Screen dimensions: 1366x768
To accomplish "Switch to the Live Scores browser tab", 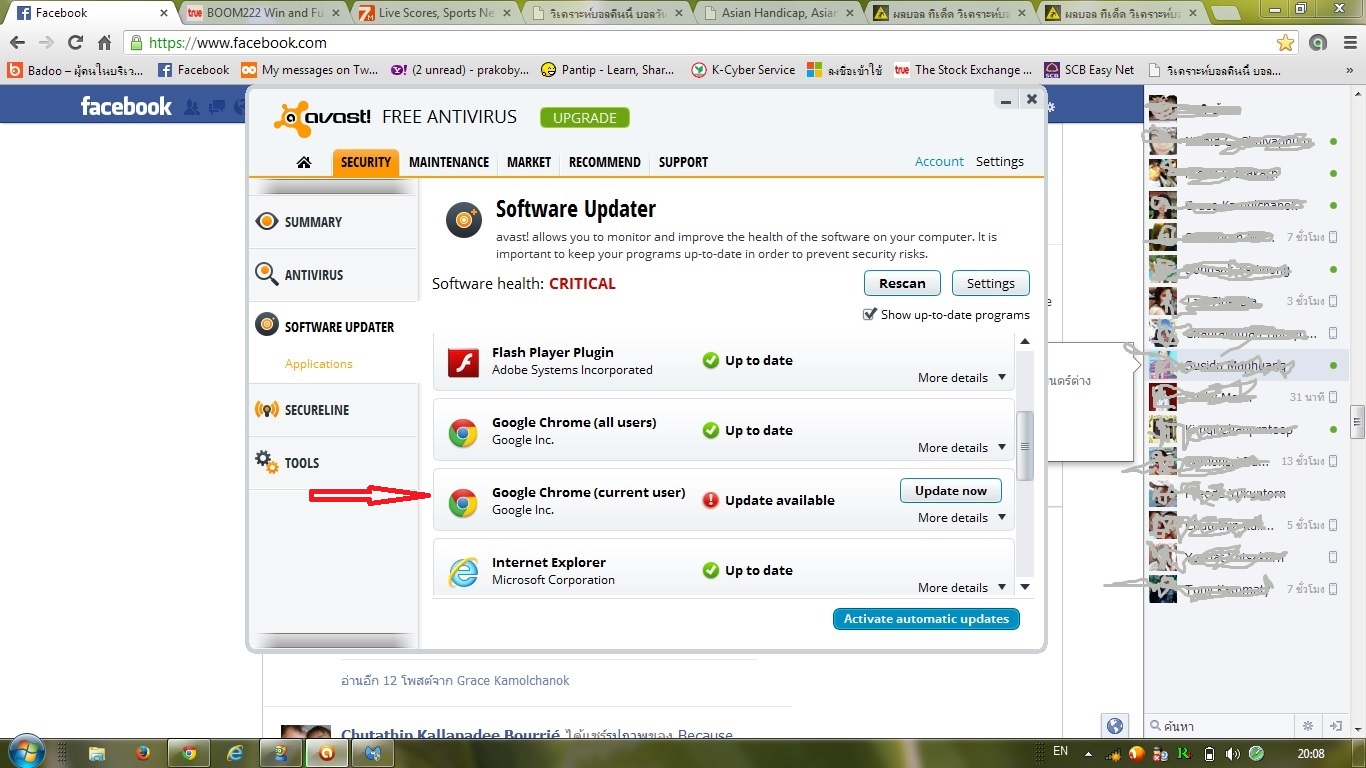I will tap(434, 13).
